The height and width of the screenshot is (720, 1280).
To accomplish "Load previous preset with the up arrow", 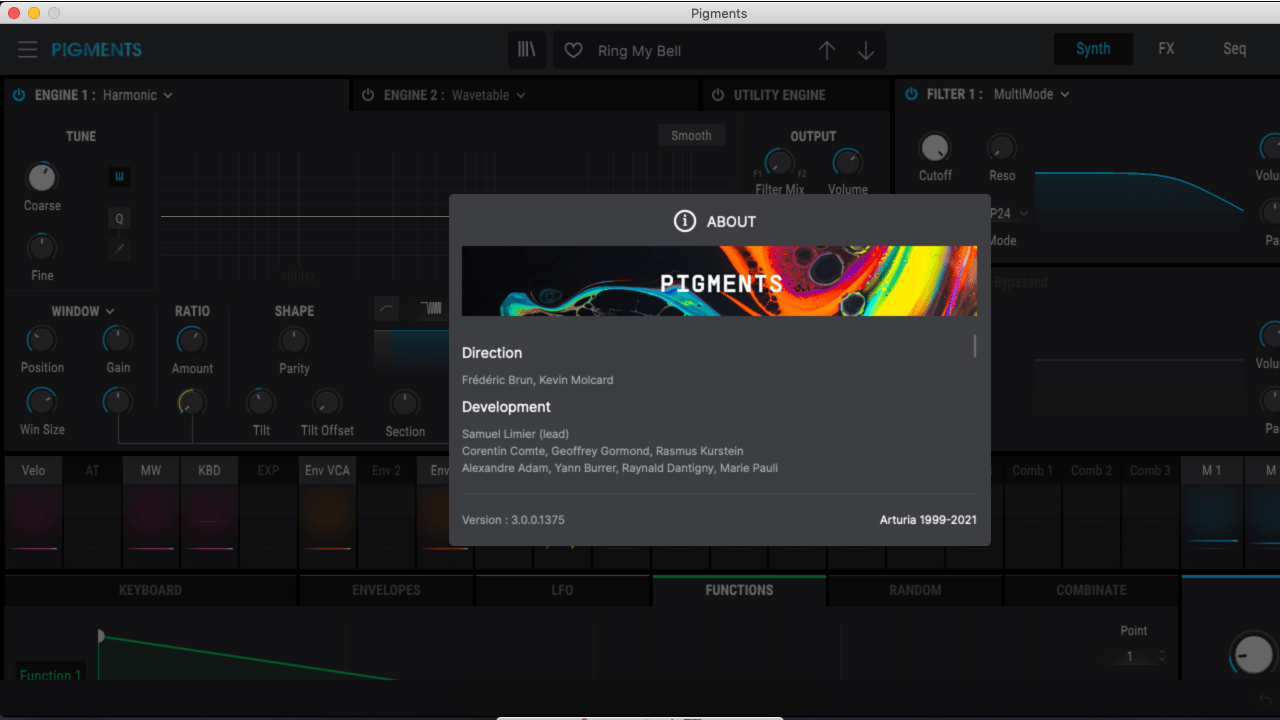I will [826, 50].
